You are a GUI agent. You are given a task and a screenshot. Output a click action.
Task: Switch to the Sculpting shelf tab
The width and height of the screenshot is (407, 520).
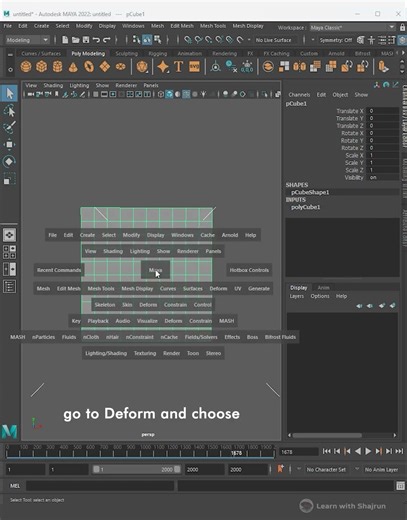point(126,53)
